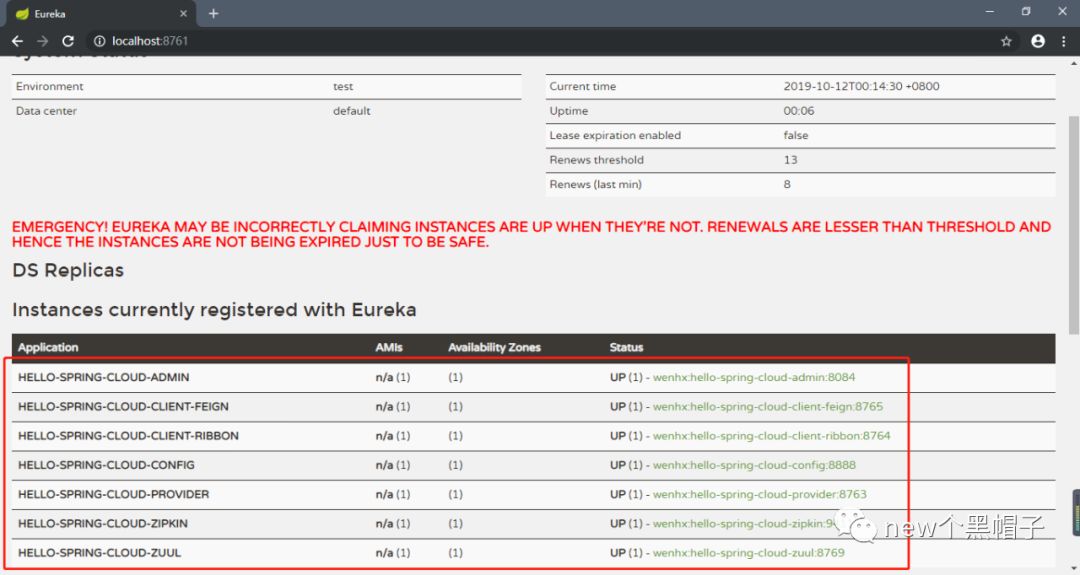
Task: Reload the Eureka page
Action: click(68, 41)
